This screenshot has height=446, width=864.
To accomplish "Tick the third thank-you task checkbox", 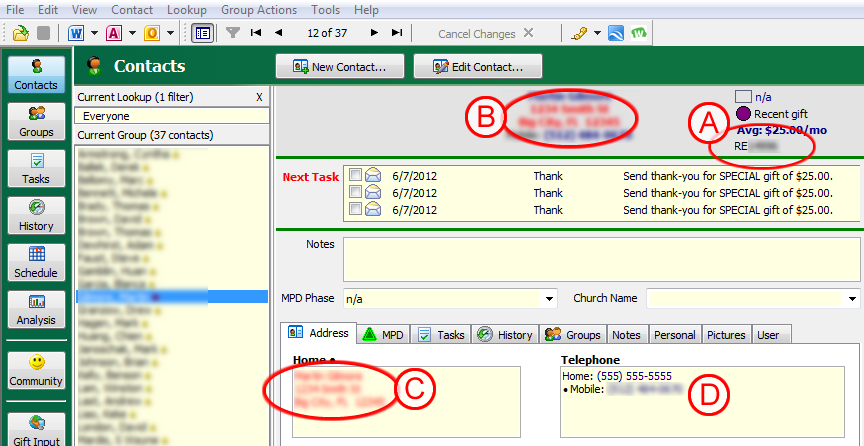I will click(355, 209).
